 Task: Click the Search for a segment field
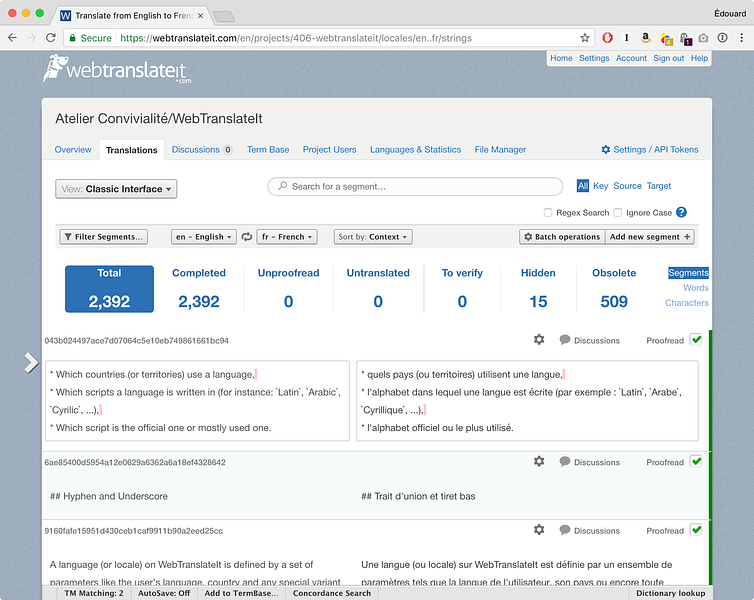click(415, 186)
